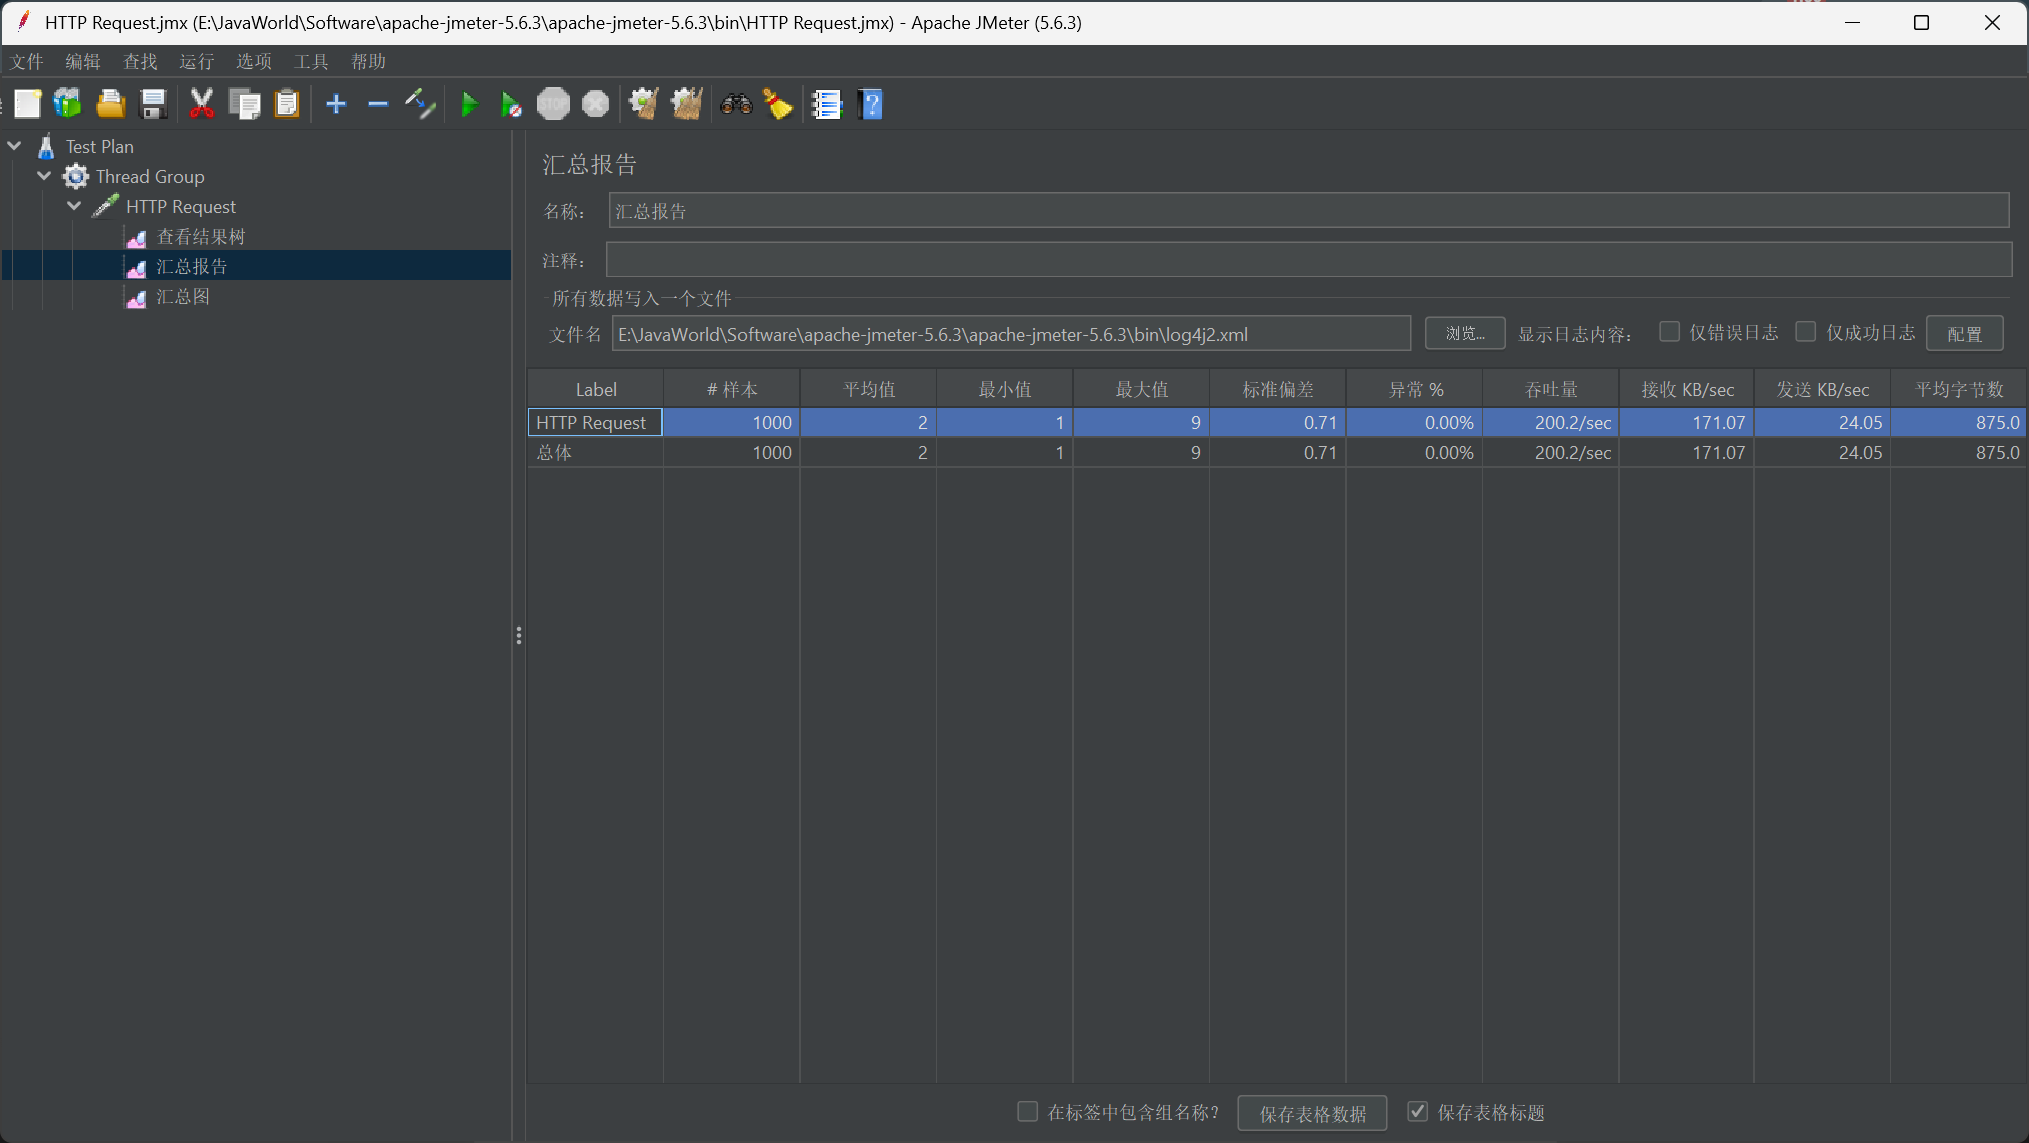2029x1143 pixels.
Task: Enable the 仅错误日志 checkbox
Action: (x=1669, y=332)
